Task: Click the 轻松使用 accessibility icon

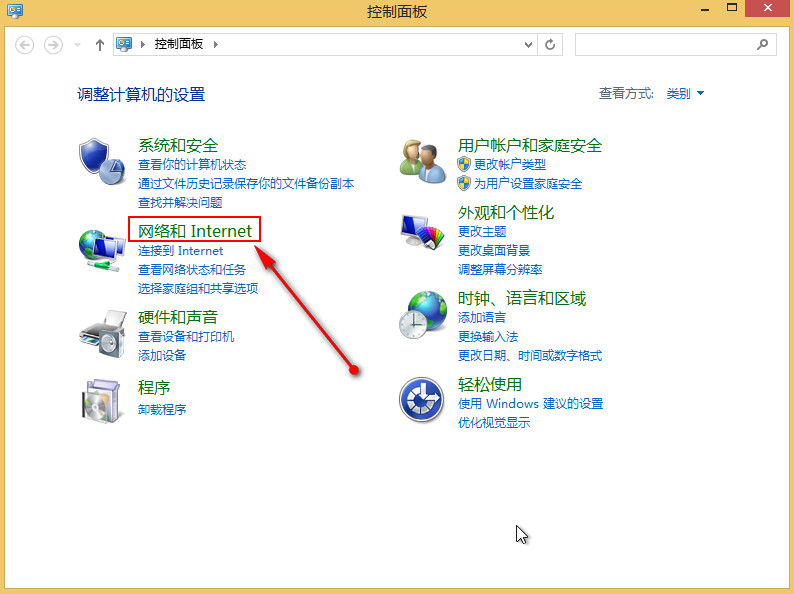Action: click(x=422, y=400)
